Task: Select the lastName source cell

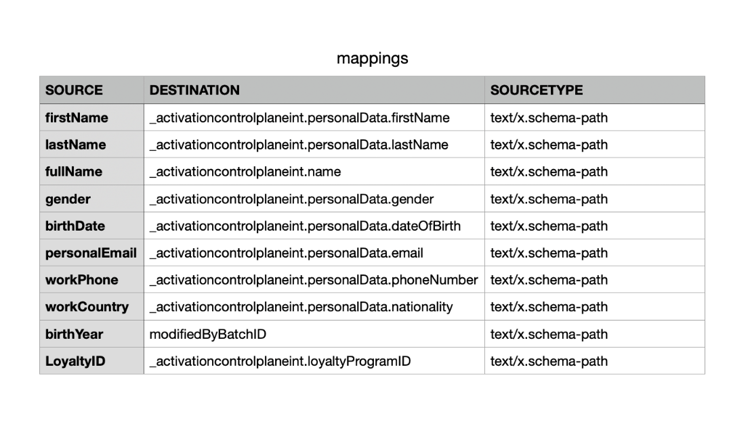Action: pyautogui.click(x=92, y=144)
